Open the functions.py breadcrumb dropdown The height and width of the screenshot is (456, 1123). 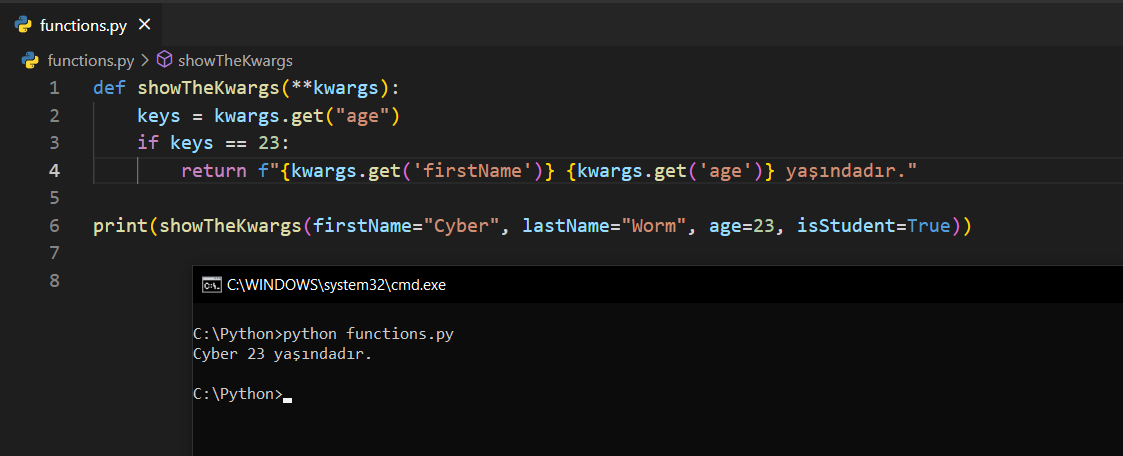(x=90, y=60)
